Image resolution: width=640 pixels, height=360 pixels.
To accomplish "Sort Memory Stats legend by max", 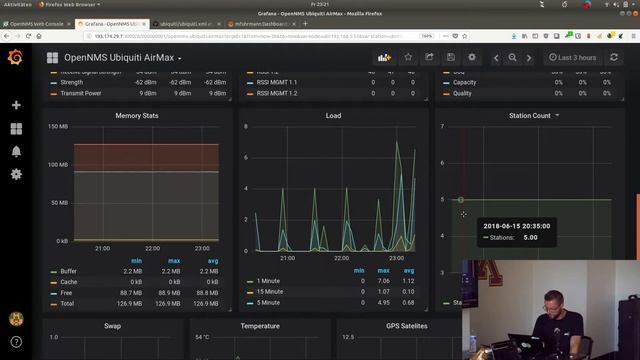I will click(174, 261).
